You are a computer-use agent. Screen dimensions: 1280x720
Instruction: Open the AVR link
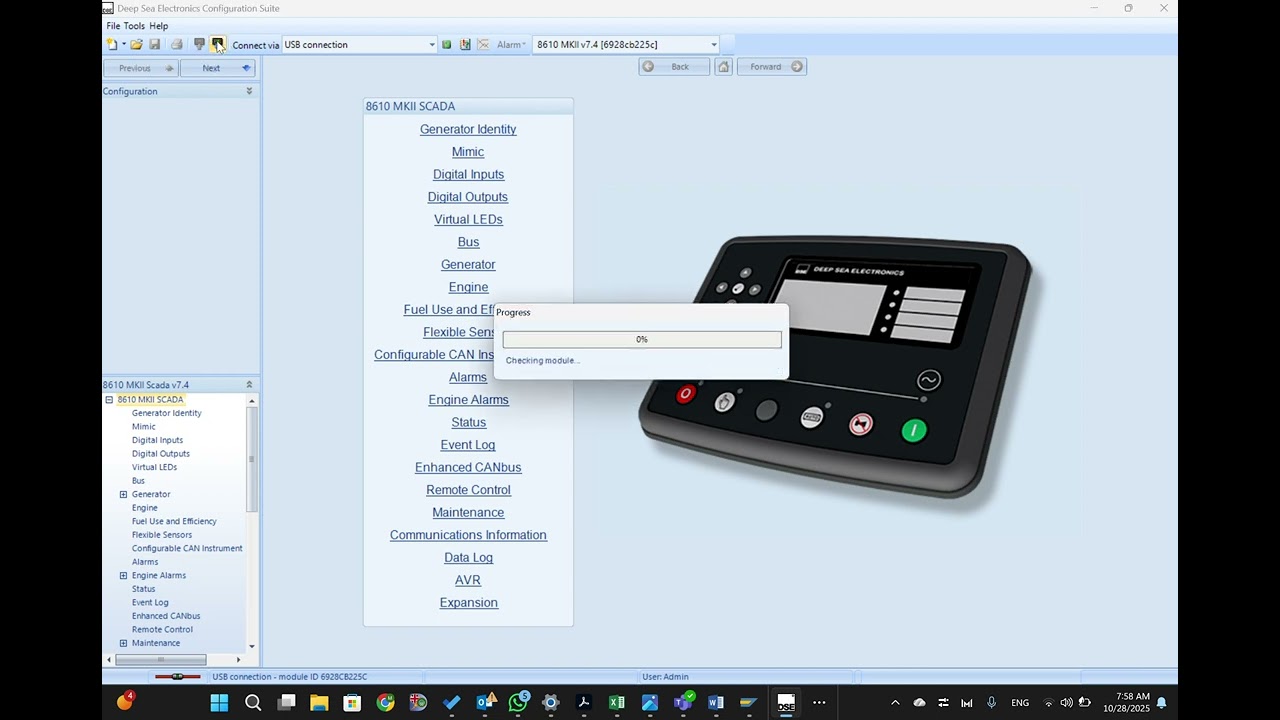(468, 580)
